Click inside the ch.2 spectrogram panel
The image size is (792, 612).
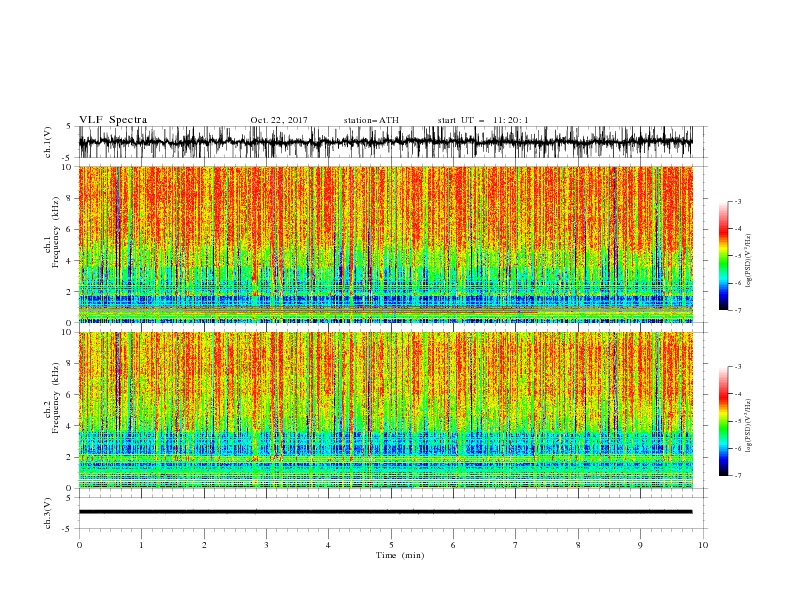click(x=385, y=410)
